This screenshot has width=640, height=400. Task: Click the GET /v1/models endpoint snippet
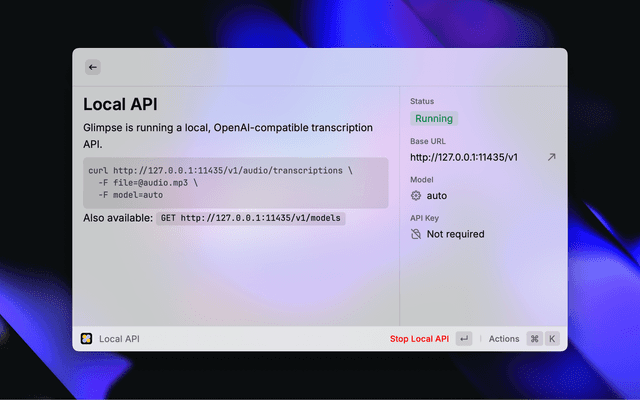pyautogui.click(x=251, y=218)
